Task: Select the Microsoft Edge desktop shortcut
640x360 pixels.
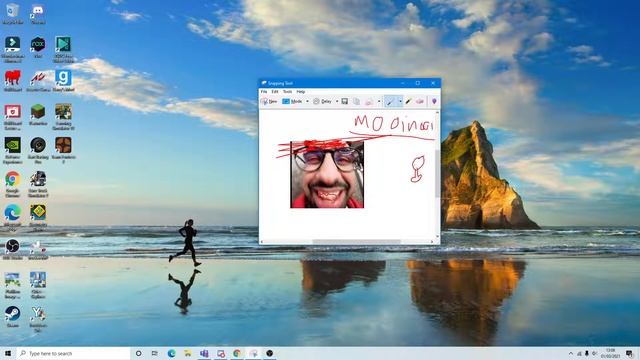Action: (x=13, y=217)
